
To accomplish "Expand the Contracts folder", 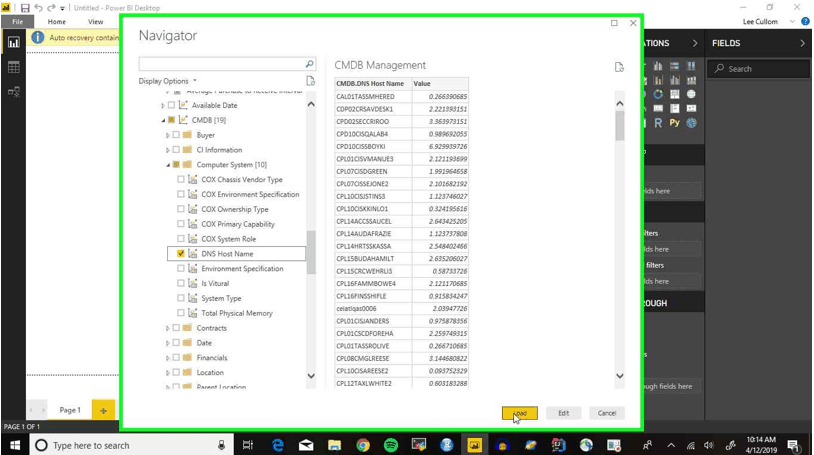I will 167,328.
